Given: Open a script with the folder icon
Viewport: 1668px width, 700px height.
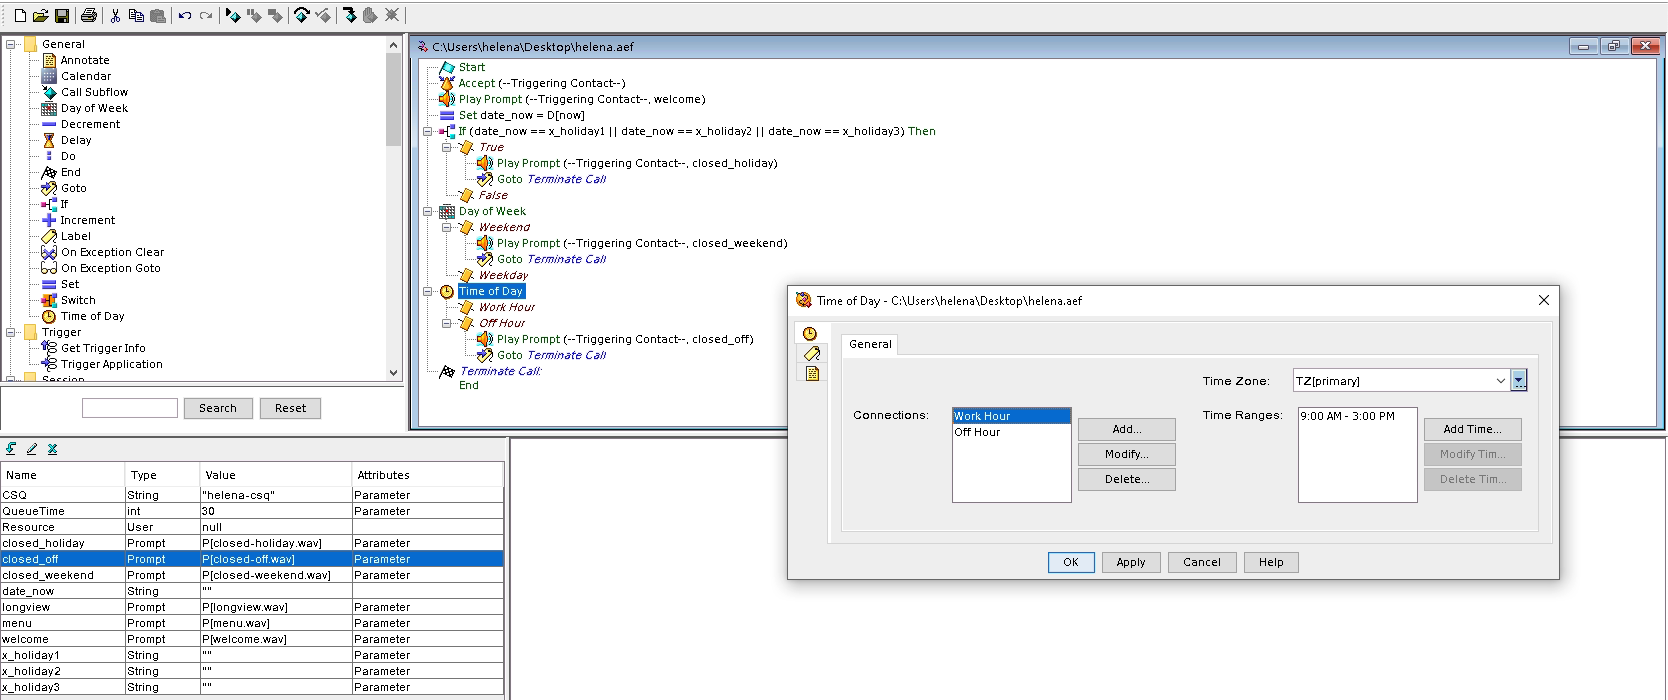Looking at the screenshot, I should coord(41,15).
